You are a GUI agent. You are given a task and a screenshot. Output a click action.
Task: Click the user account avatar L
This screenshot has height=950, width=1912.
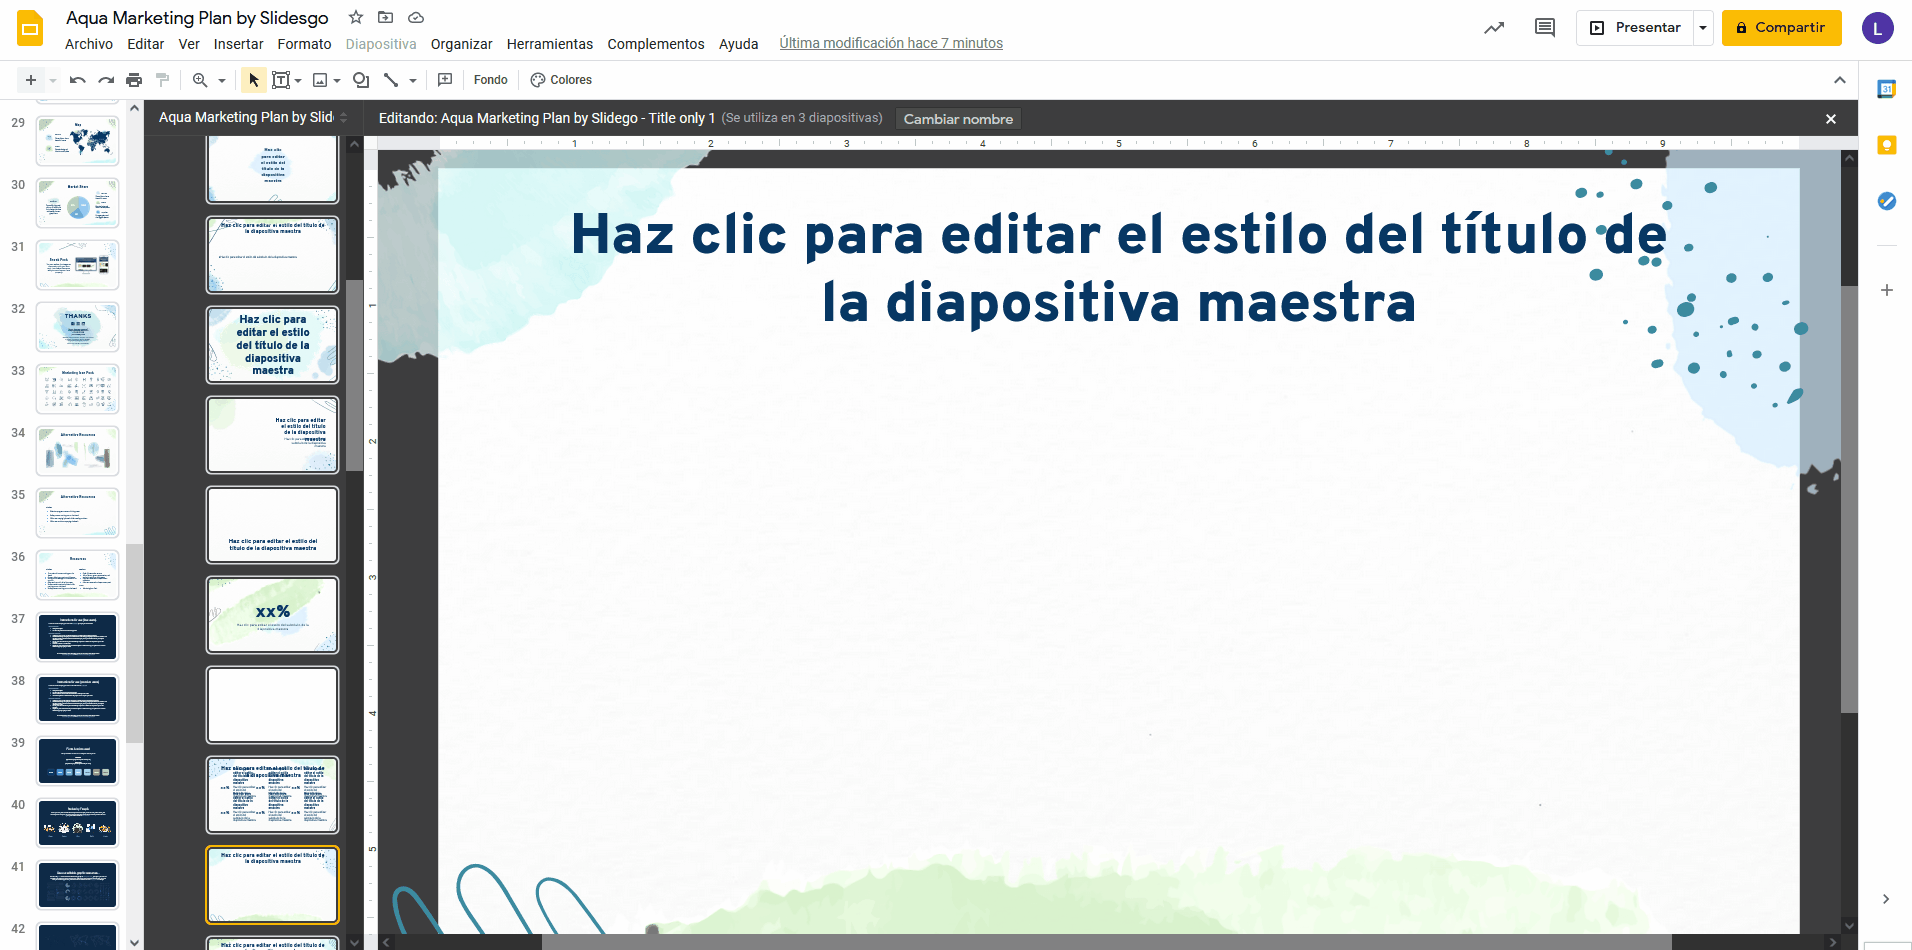[1877, 28]
